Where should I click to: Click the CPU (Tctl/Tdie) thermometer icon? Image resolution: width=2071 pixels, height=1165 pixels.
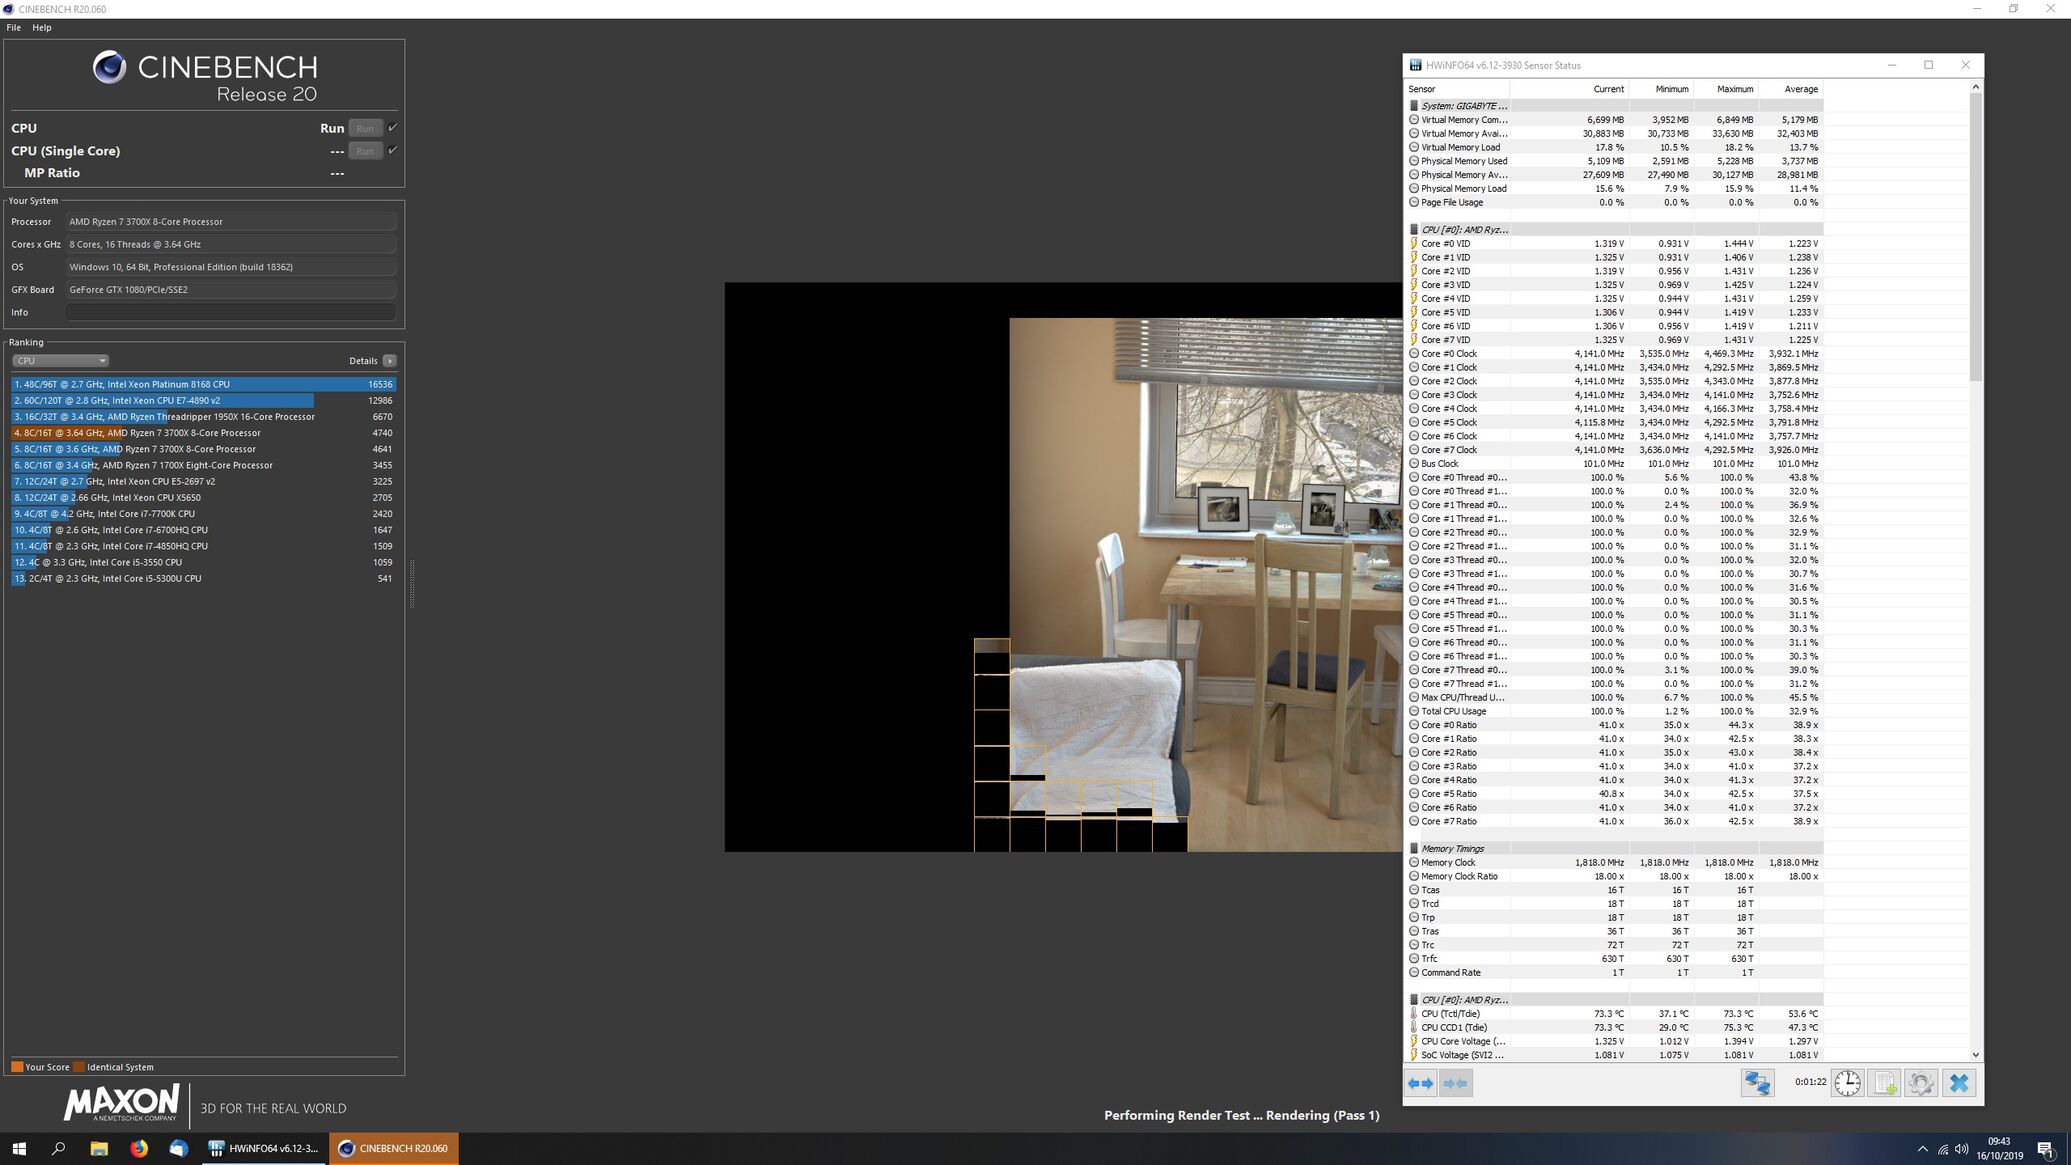coord(1414,1013)
